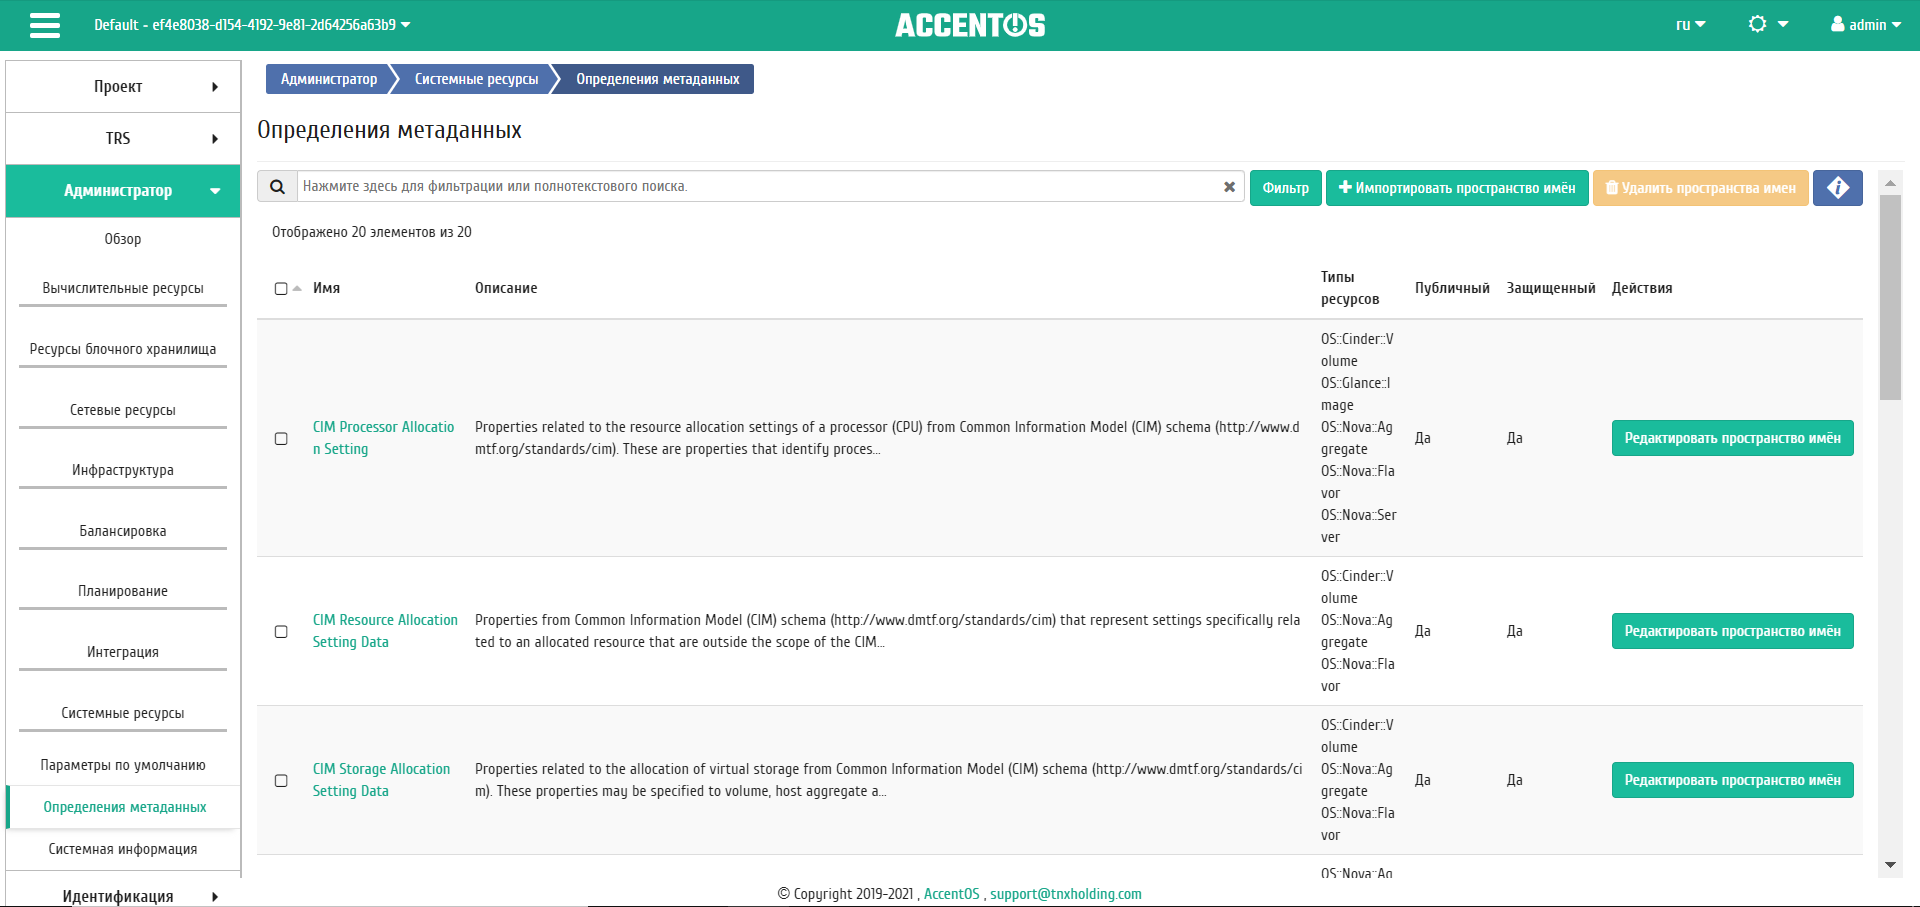Click the Импортировать пространство имён button
This screenshot has width=1920, height=907.
point(1457,188)
